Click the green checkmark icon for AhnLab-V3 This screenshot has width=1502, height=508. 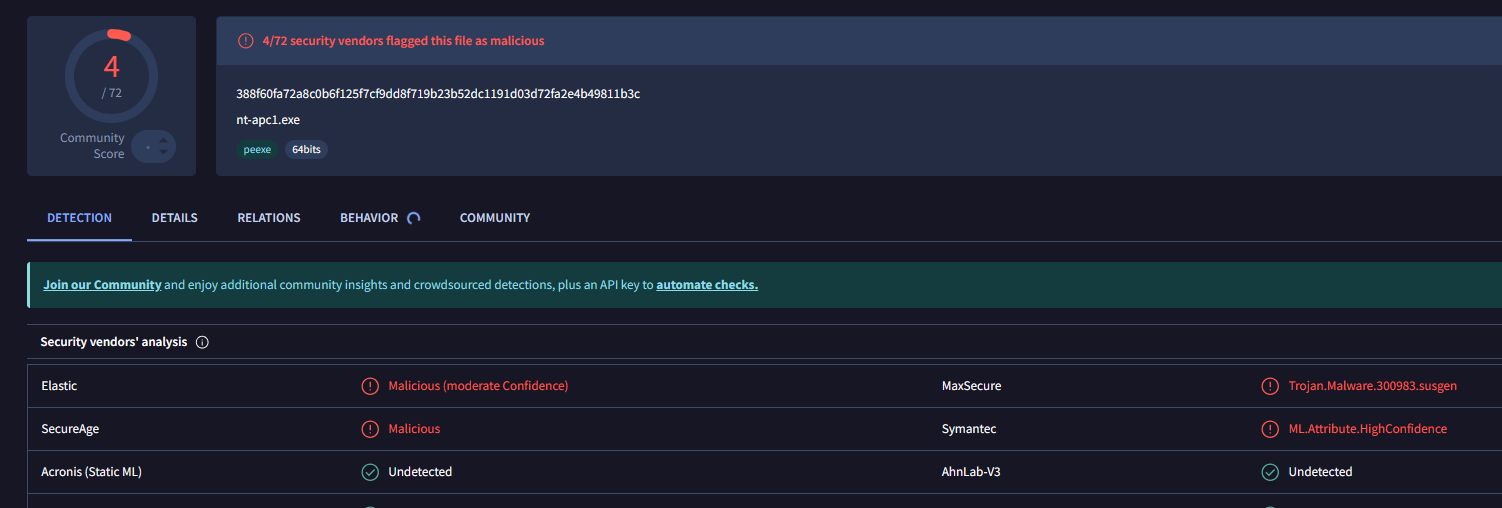pyautogui.click(x=1270, y=472)
